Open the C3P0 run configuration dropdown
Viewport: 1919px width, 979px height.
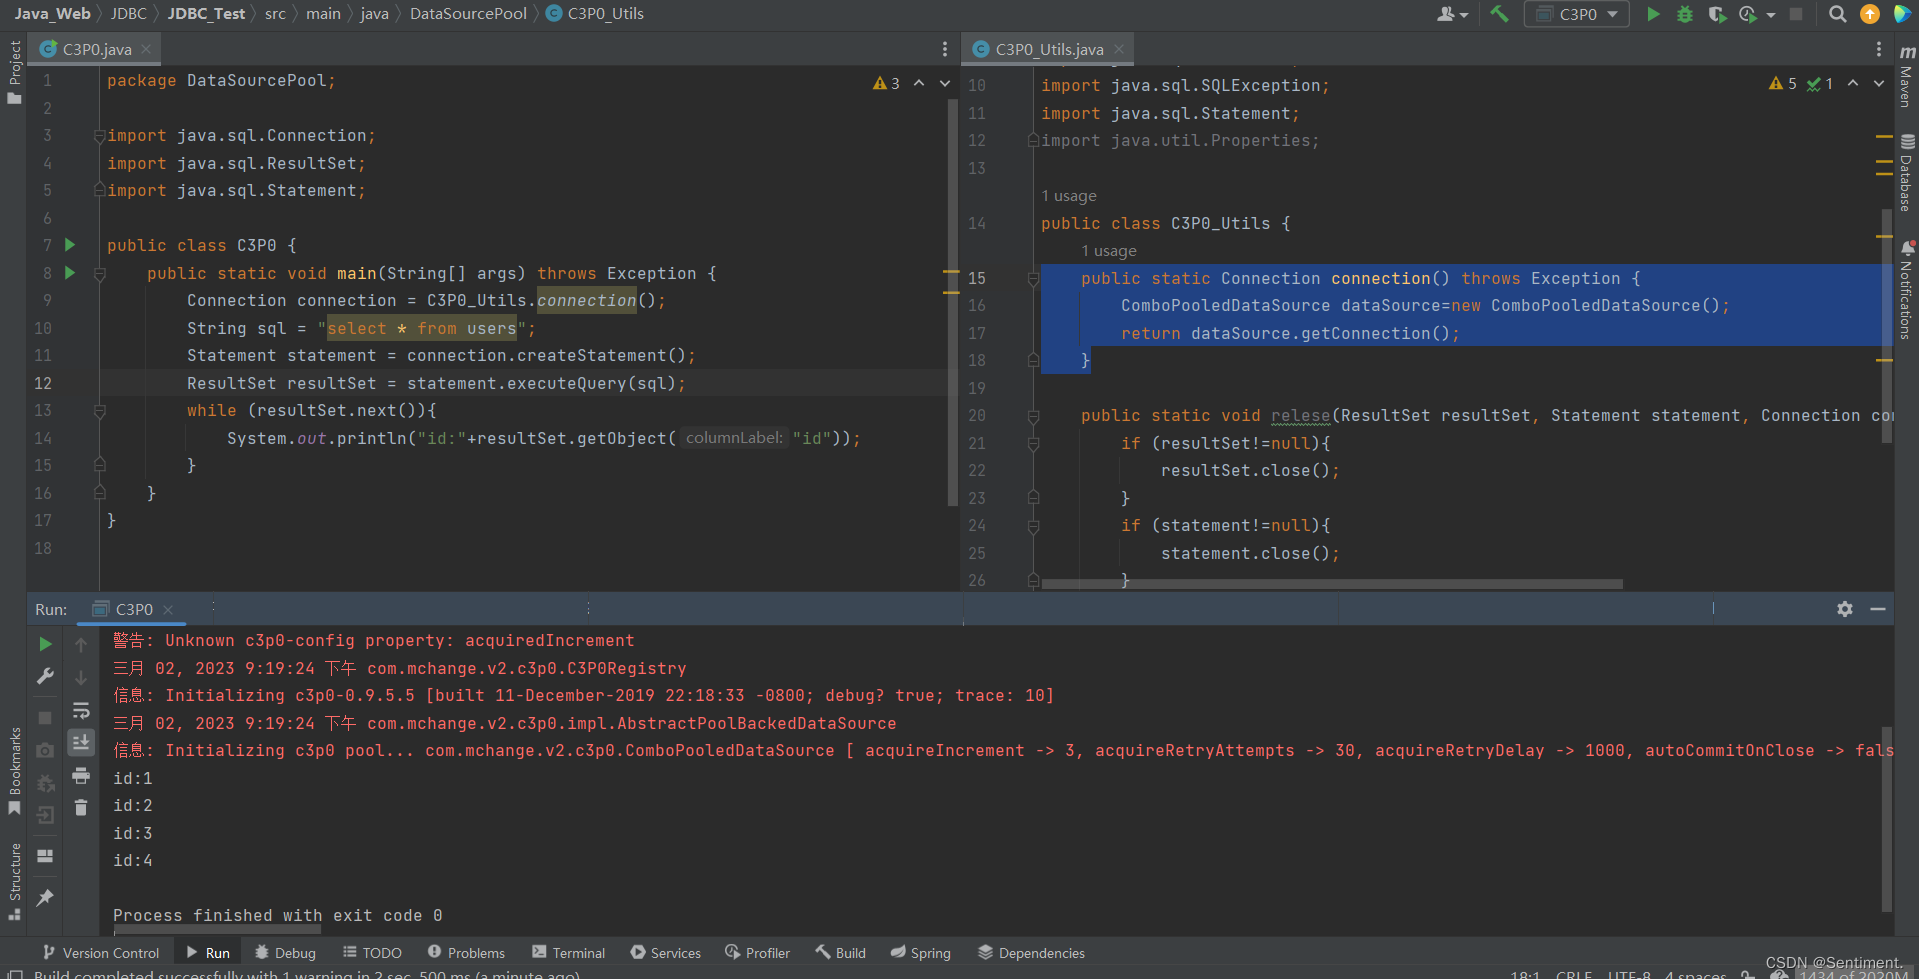pos(1577,14)
